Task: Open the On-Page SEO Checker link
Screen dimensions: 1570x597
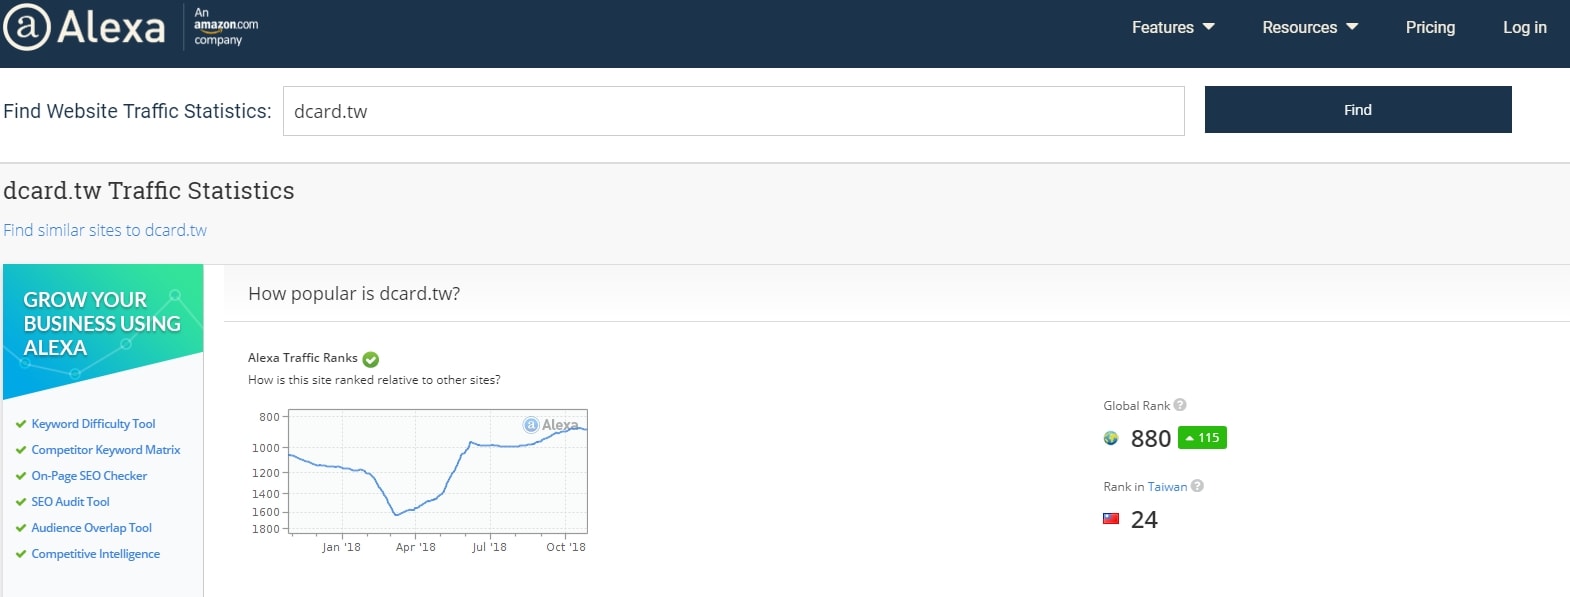Action: click(89, 476)
